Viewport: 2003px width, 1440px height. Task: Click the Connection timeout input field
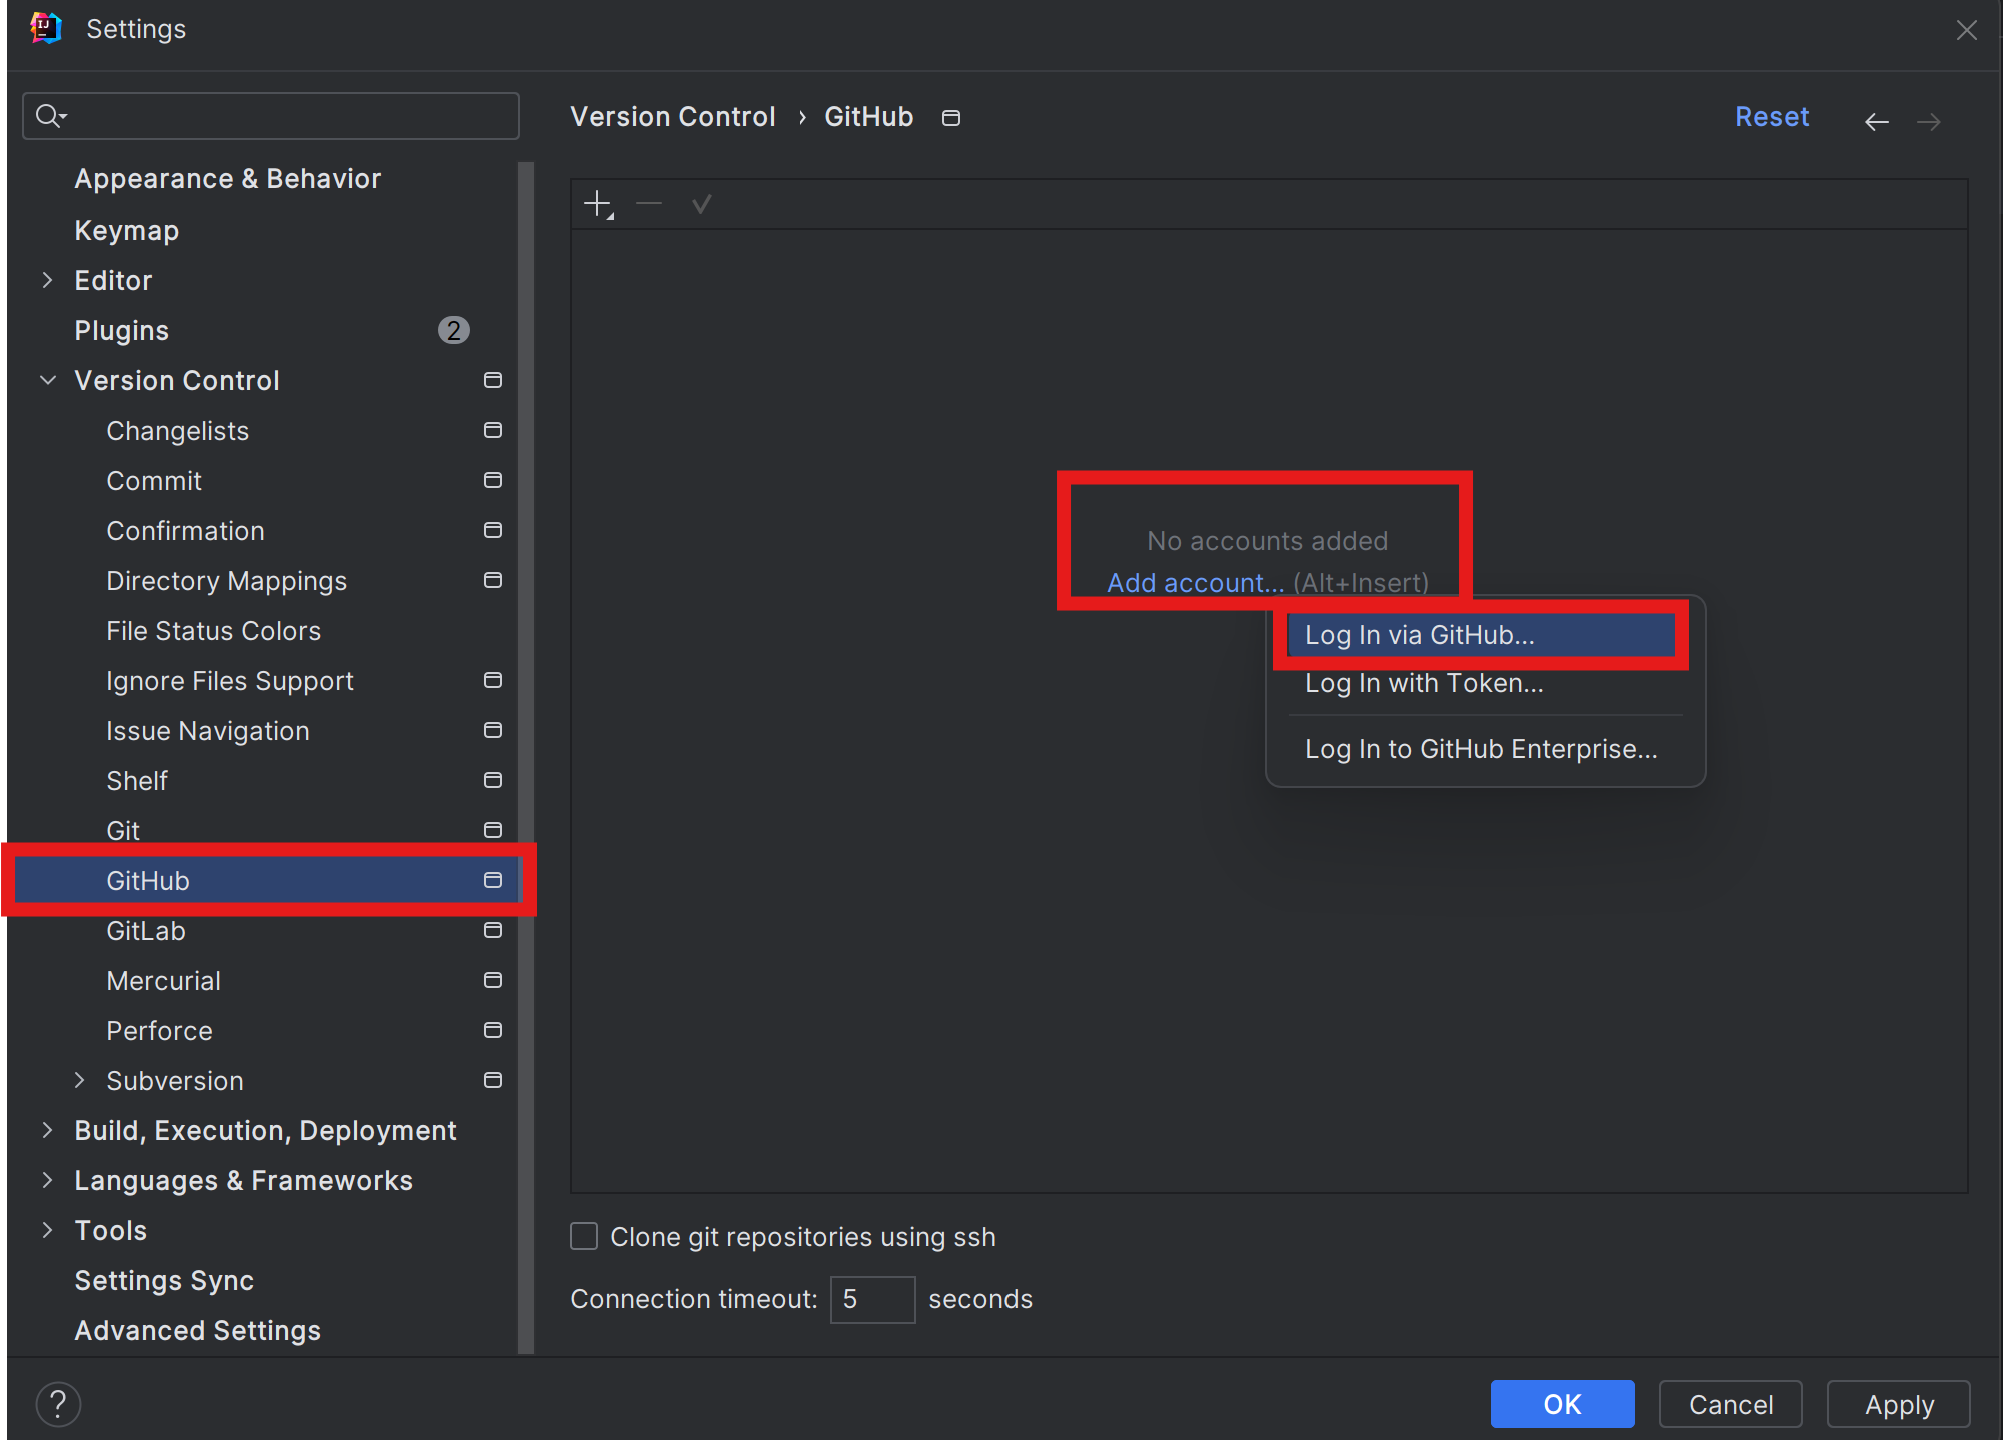tap(872, 1299)
